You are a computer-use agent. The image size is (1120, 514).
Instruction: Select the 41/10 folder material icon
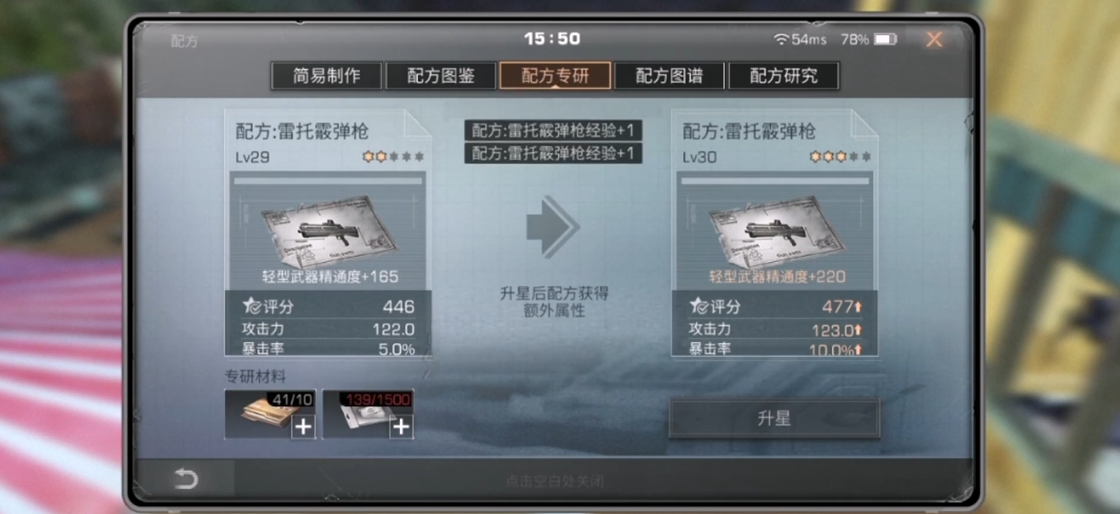(x=270, y=414)
